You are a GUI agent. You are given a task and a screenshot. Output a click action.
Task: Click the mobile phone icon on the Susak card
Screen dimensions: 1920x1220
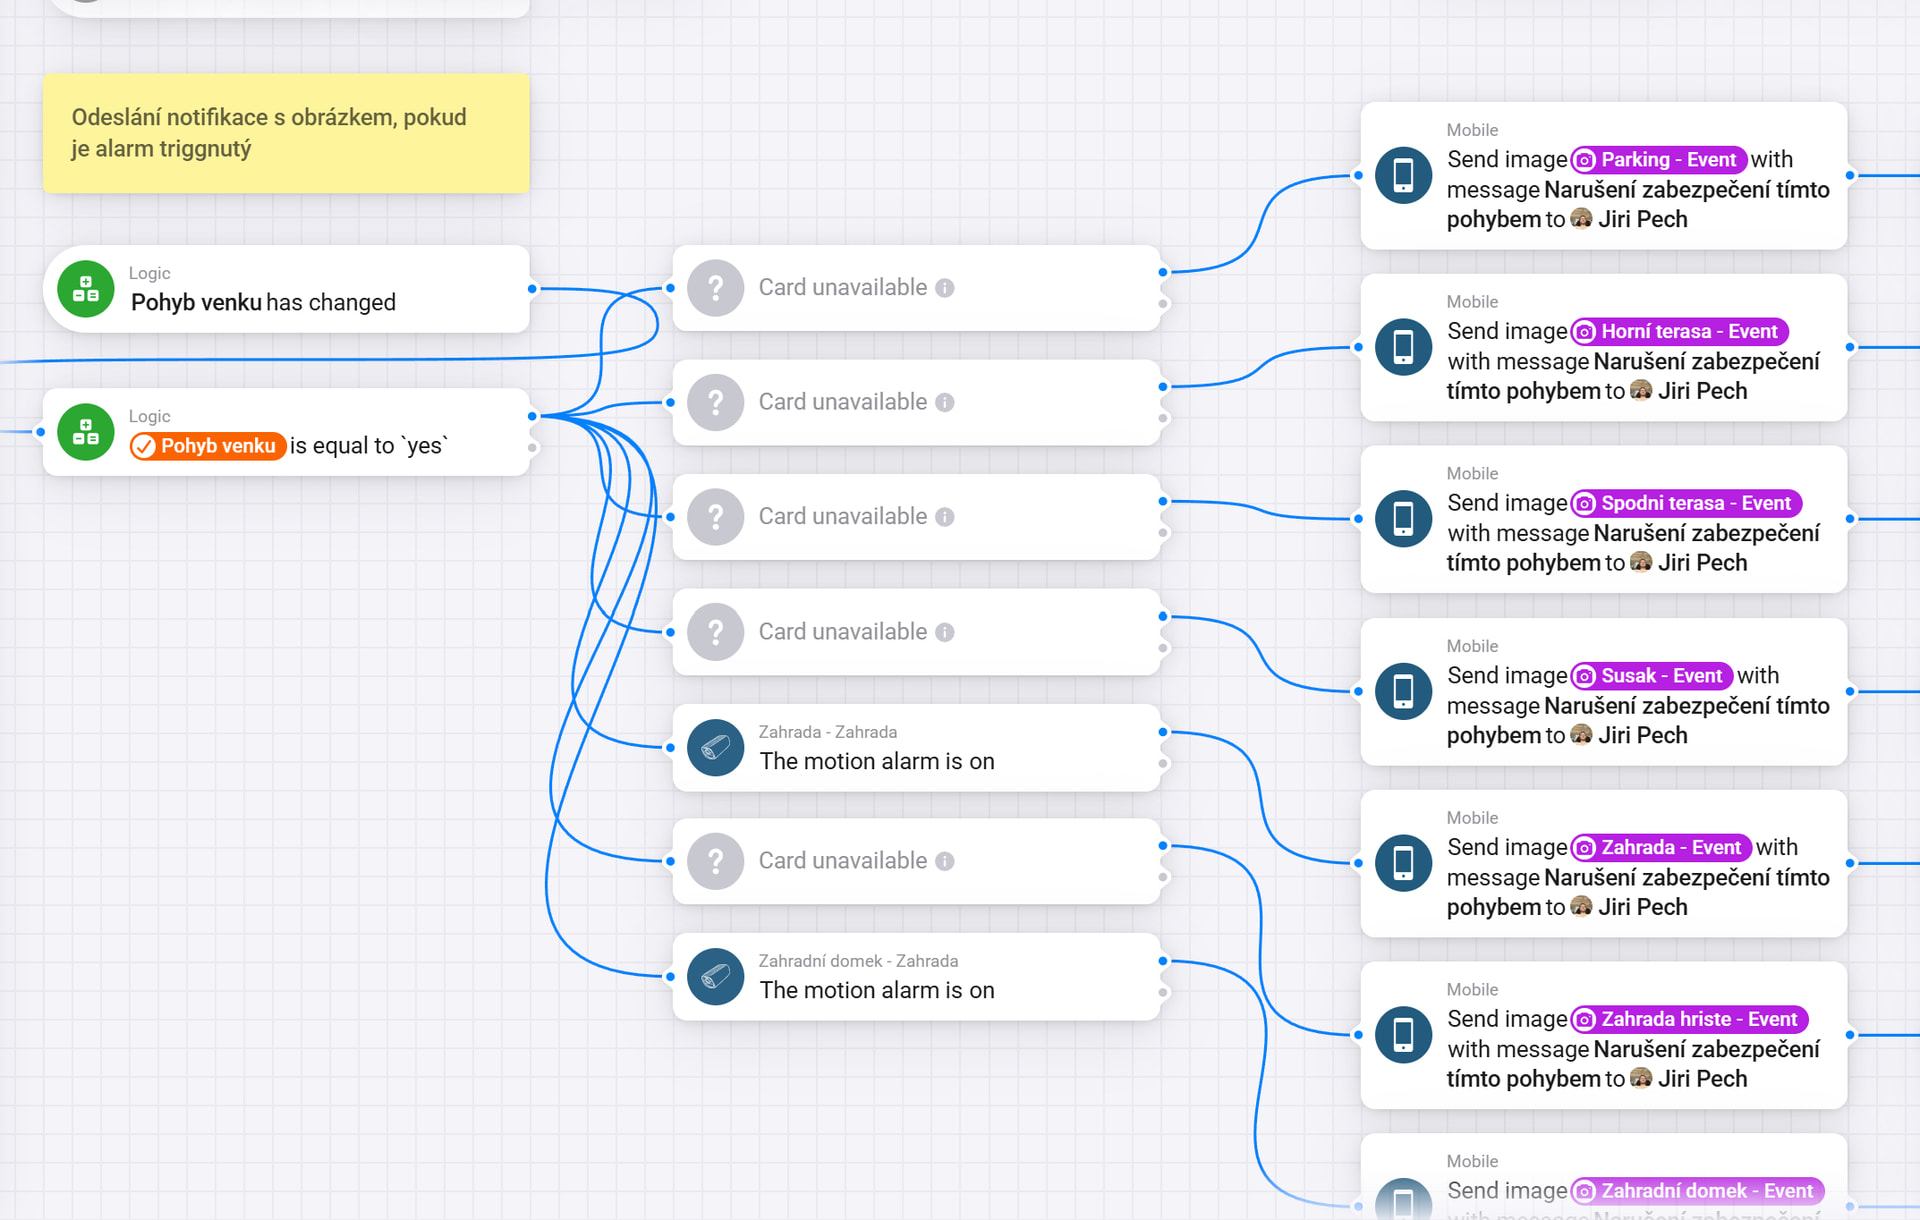click(1403, 691)
